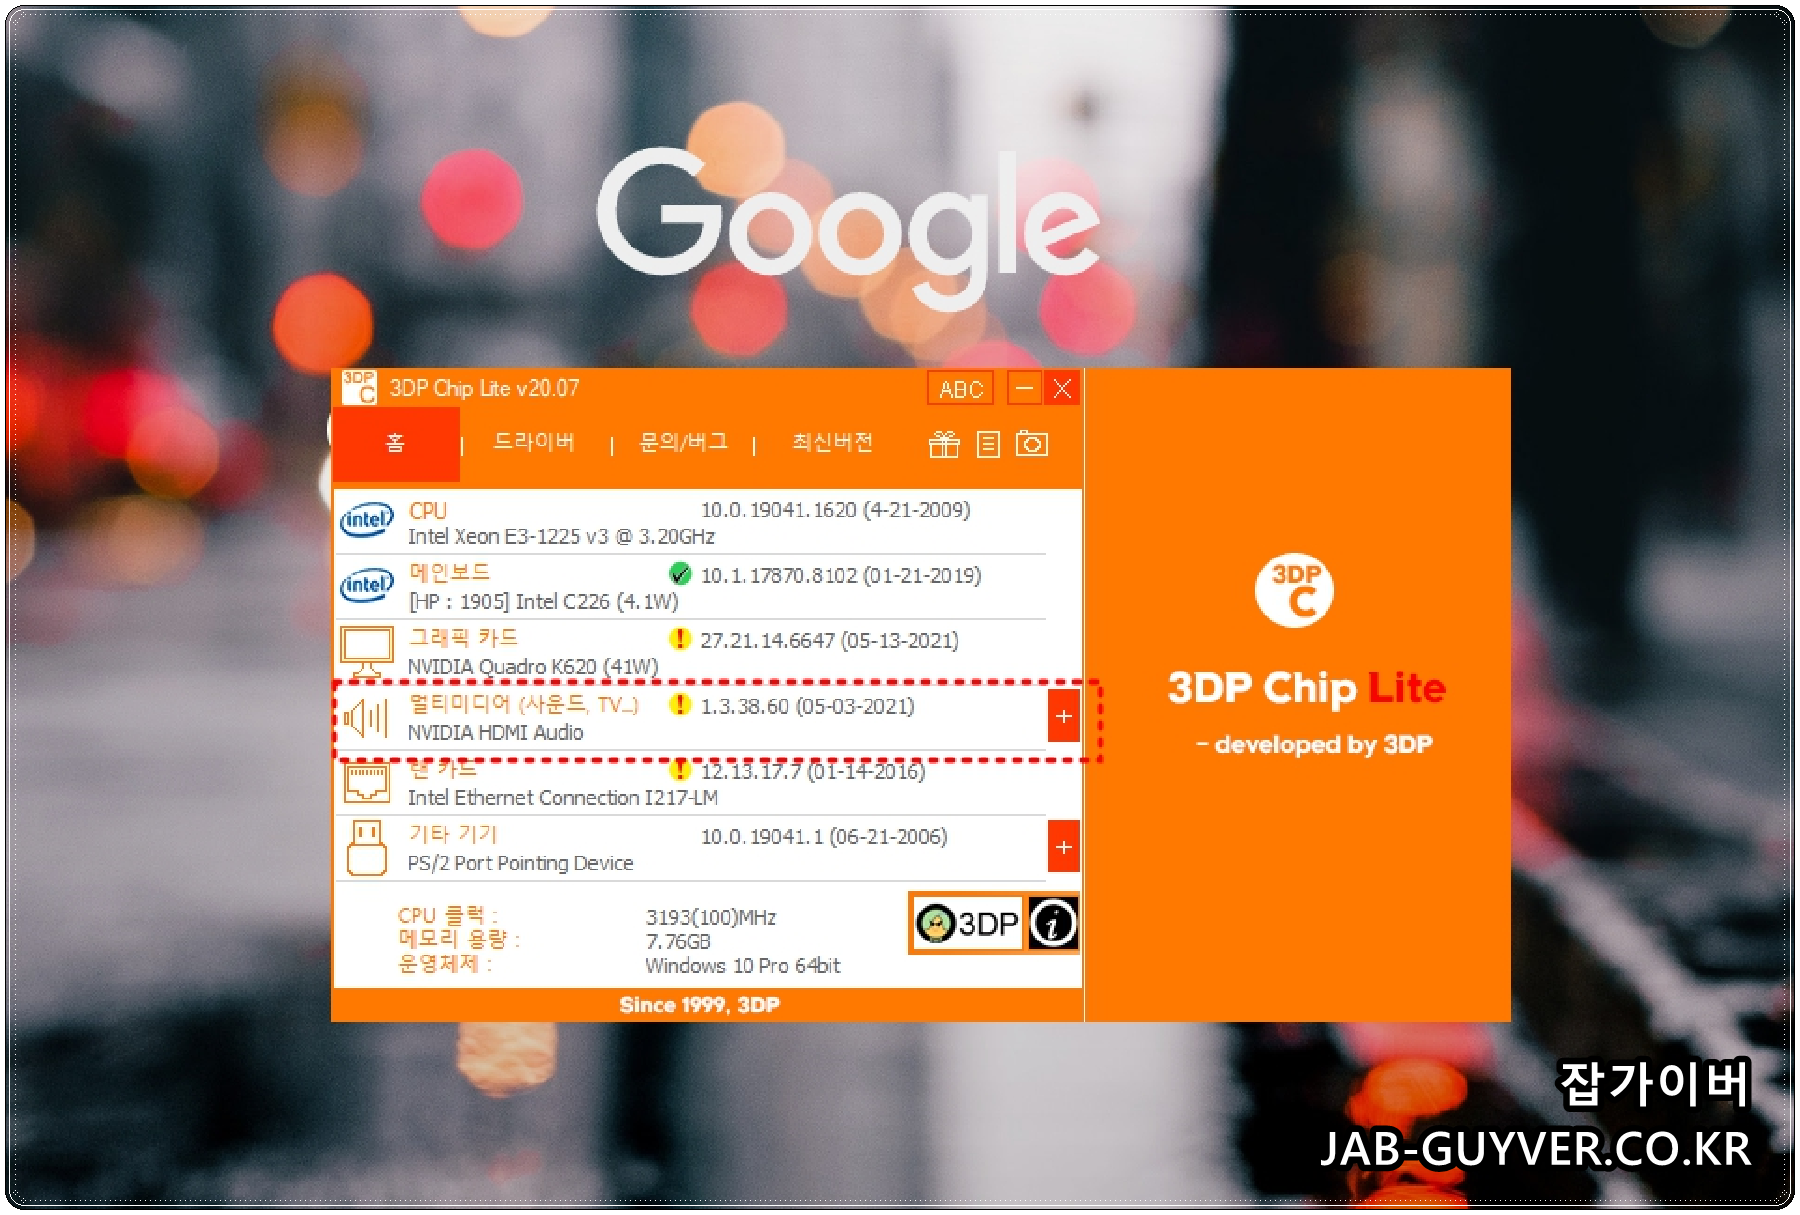
Task: Click the speaker multimedia icon
Action: (366, 718)
